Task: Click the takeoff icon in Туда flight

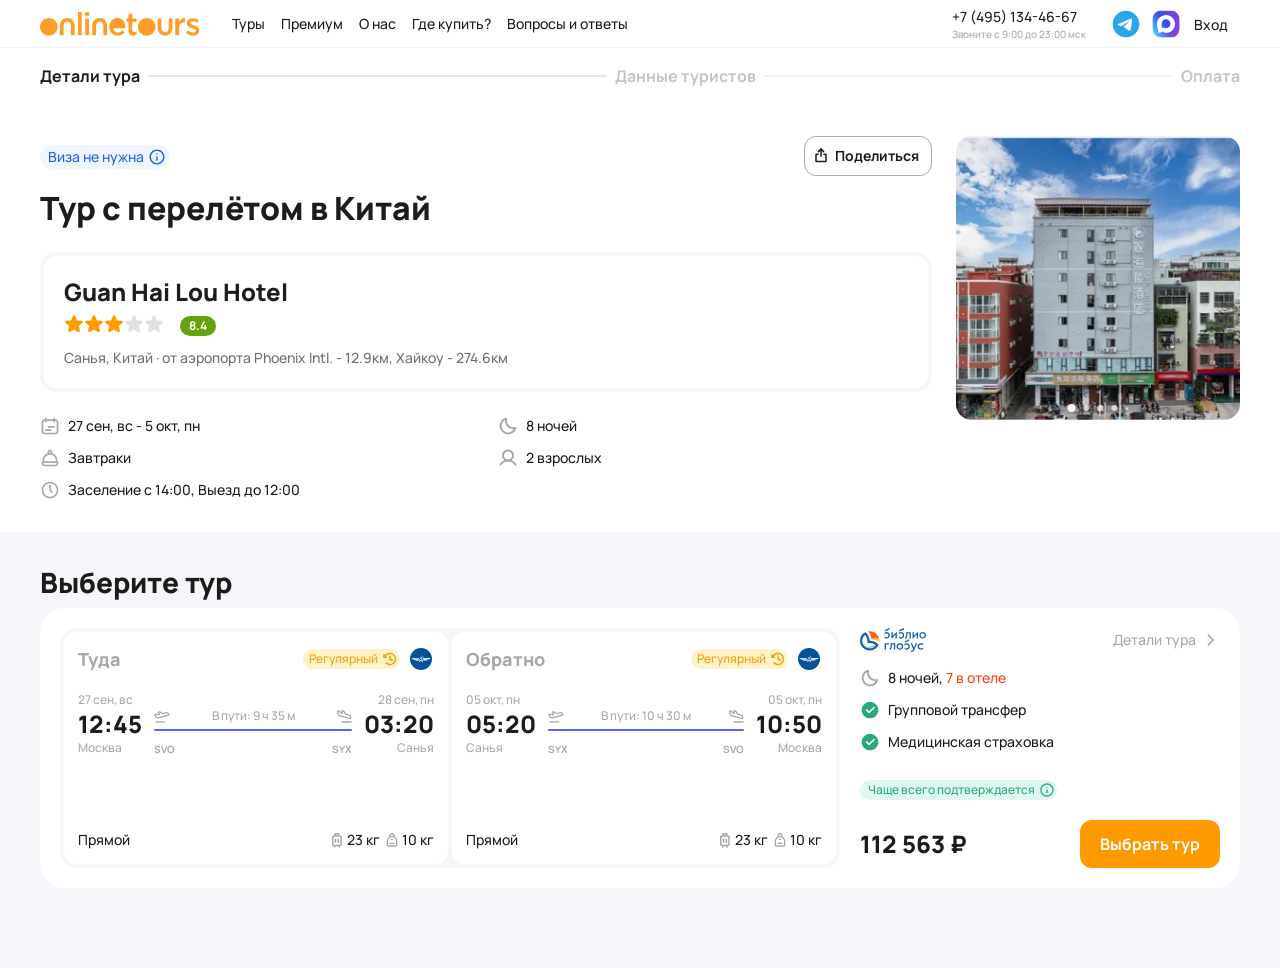Action: (x=162, y=716)
